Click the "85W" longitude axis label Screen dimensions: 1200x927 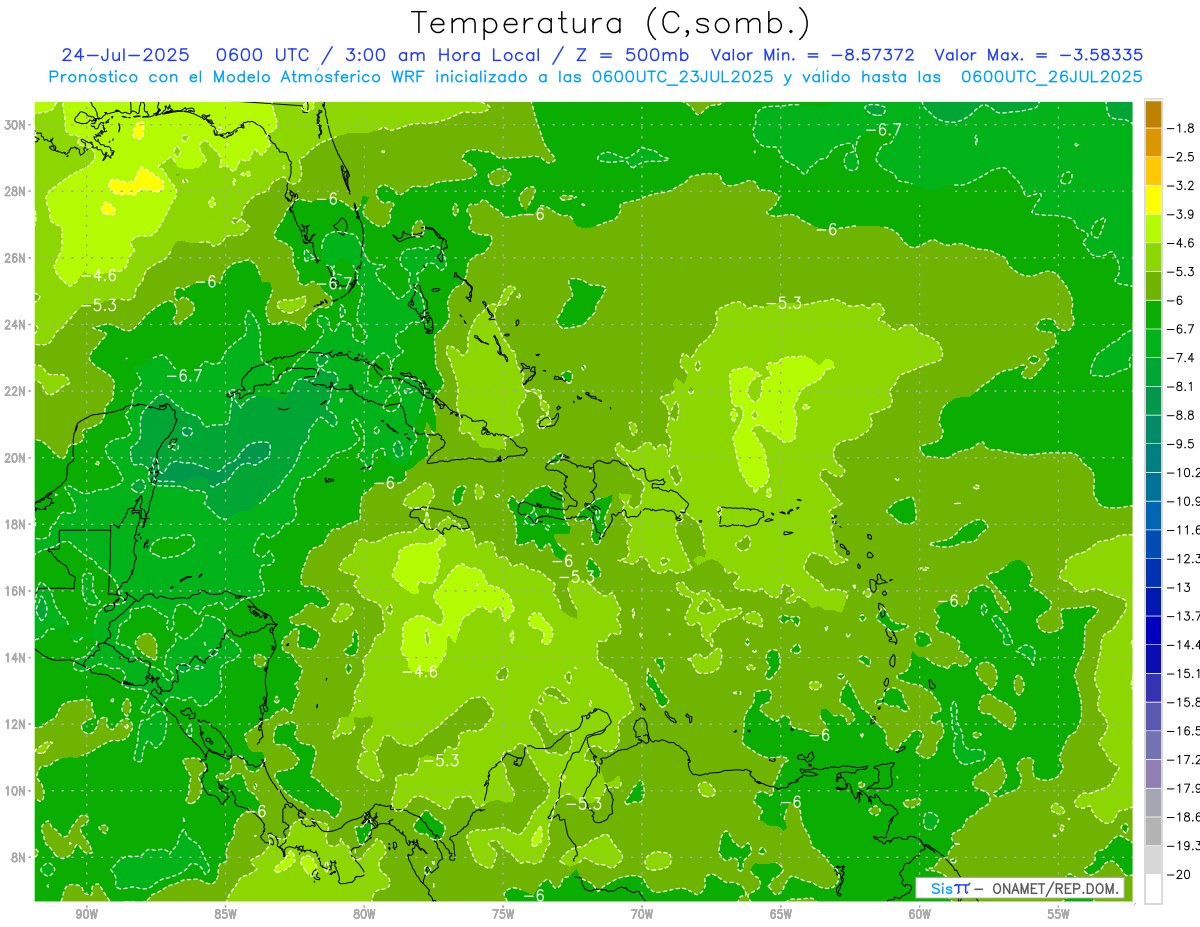pyautogui.click(x=226, y=914)
